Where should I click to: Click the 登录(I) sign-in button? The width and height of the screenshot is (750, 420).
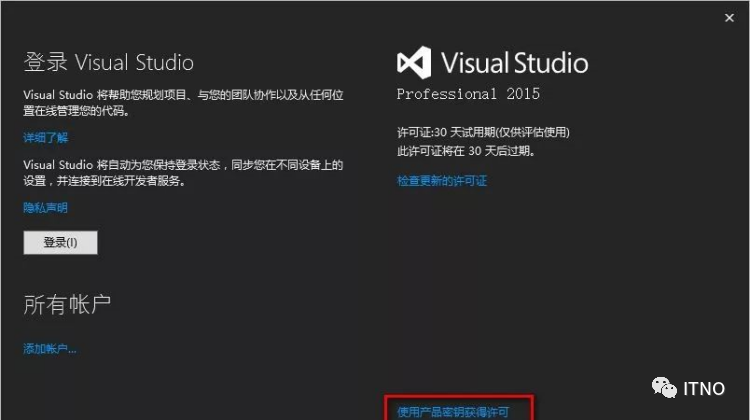(60, 243)
